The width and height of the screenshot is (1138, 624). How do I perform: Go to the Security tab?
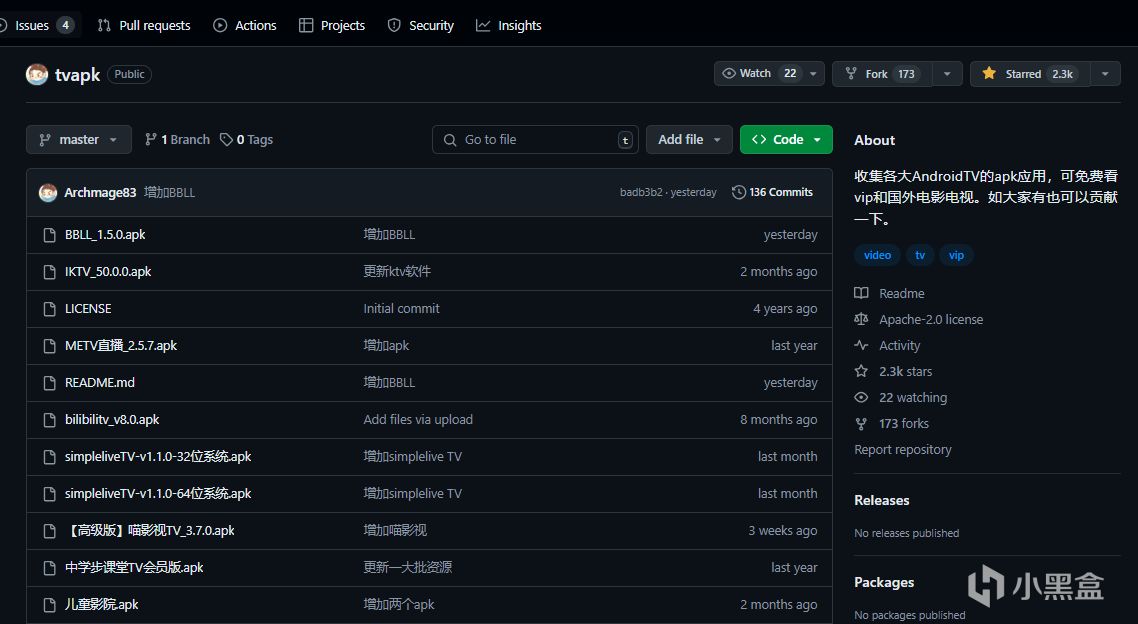point(421,25)
